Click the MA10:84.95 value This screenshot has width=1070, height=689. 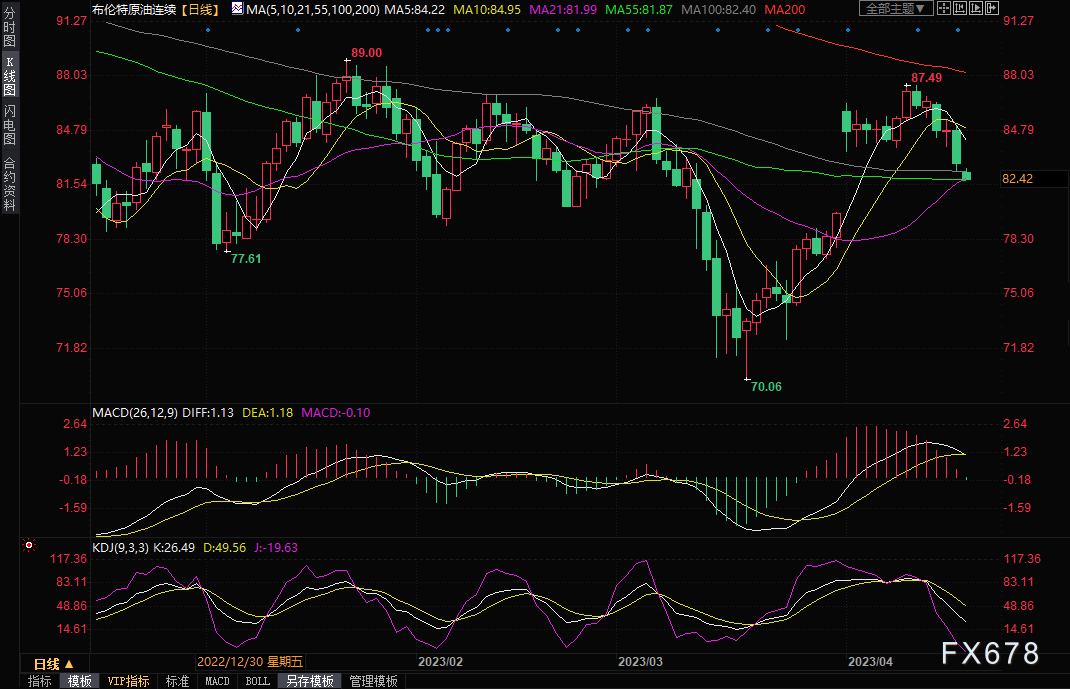[487, 10]
